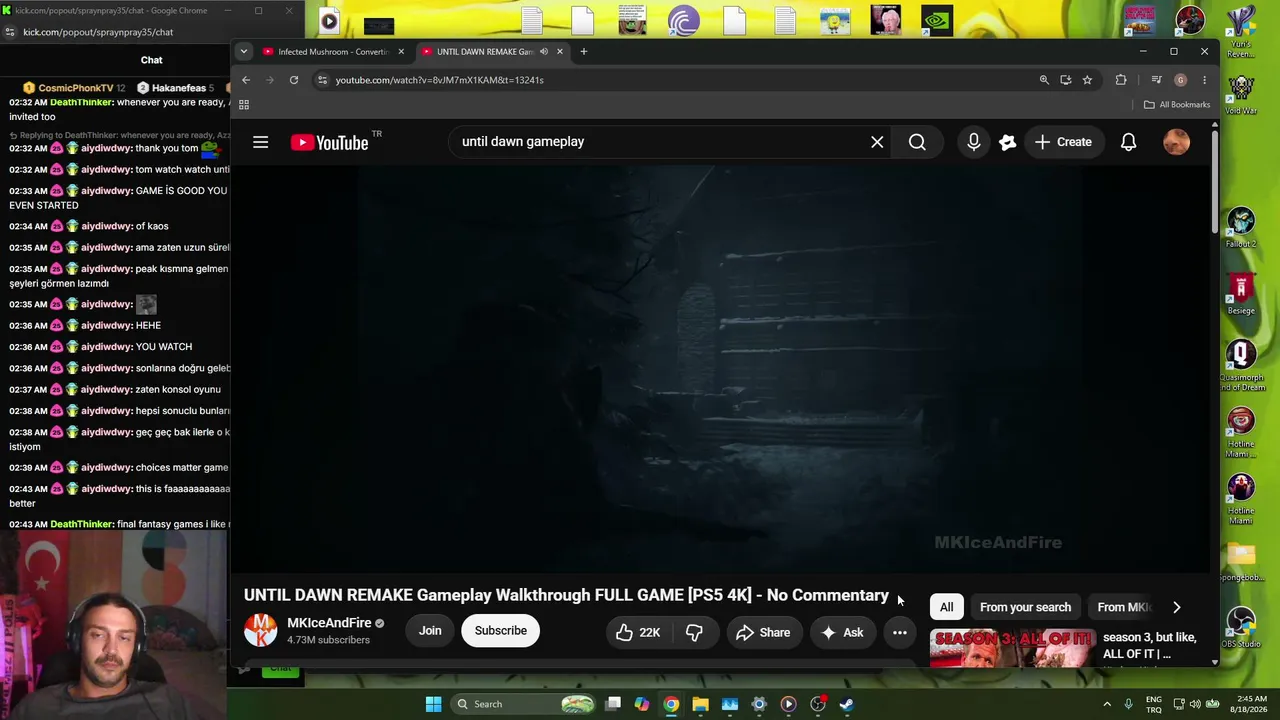Reload the YouTube page
Screen dimensions: 1280x720
[294, 80]
